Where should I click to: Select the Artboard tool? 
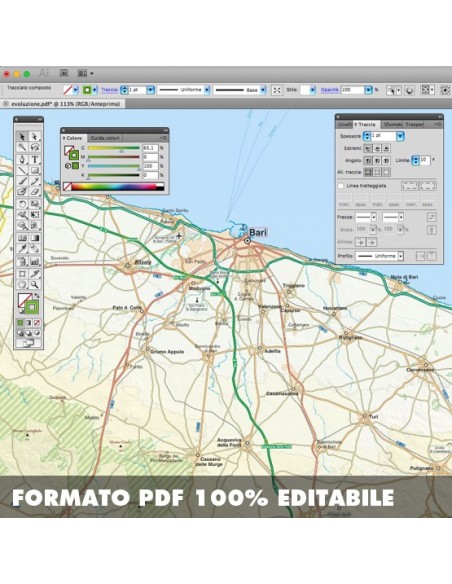[x=22, y=274]
